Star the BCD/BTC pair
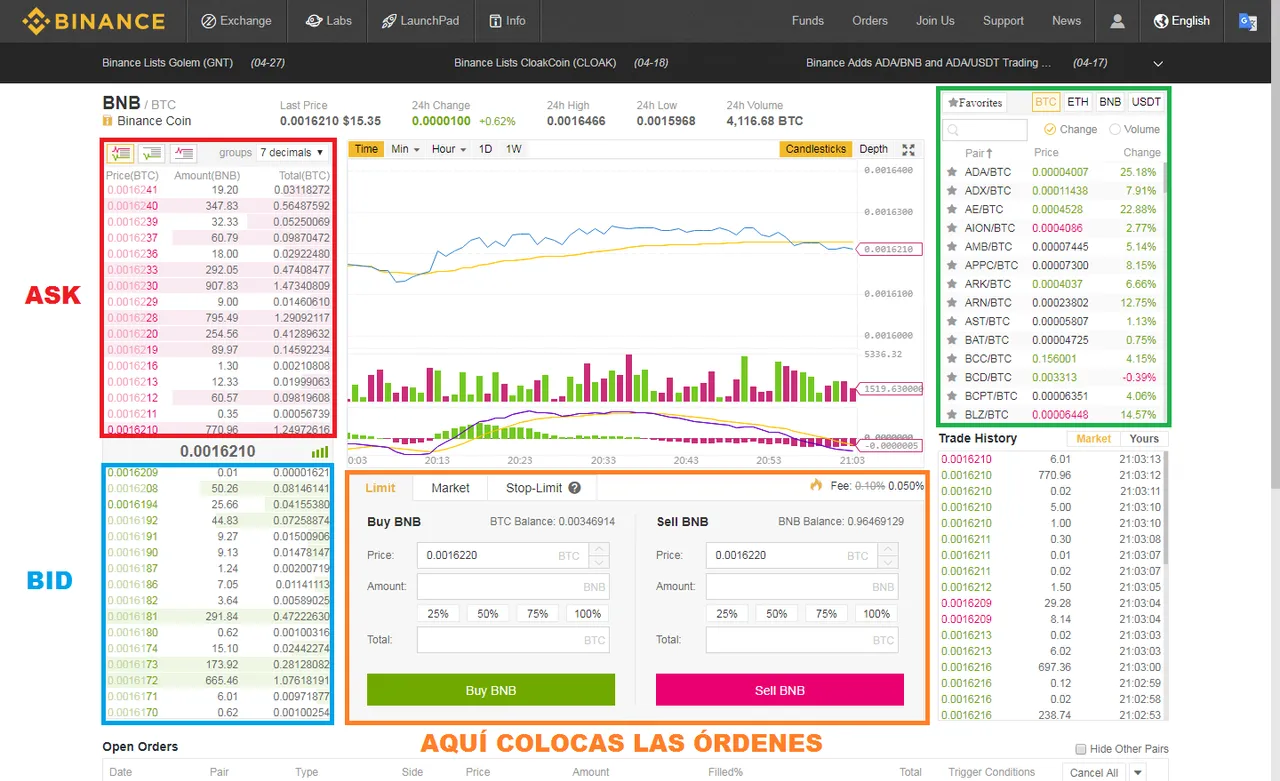This screenshot has height=781, width=1280. click(952, 377)
